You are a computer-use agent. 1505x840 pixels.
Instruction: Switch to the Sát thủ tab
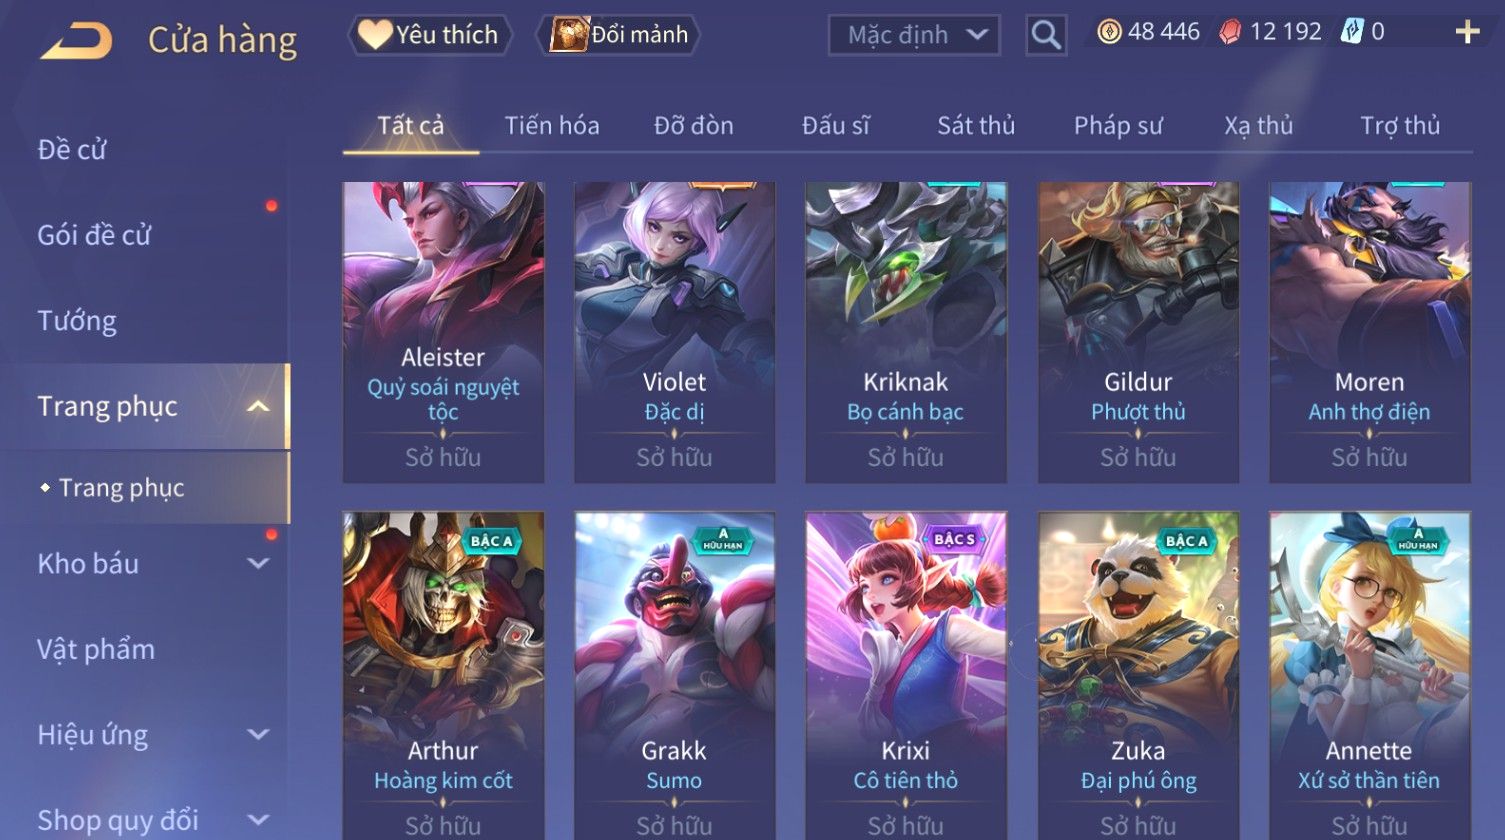coord(976,126)
